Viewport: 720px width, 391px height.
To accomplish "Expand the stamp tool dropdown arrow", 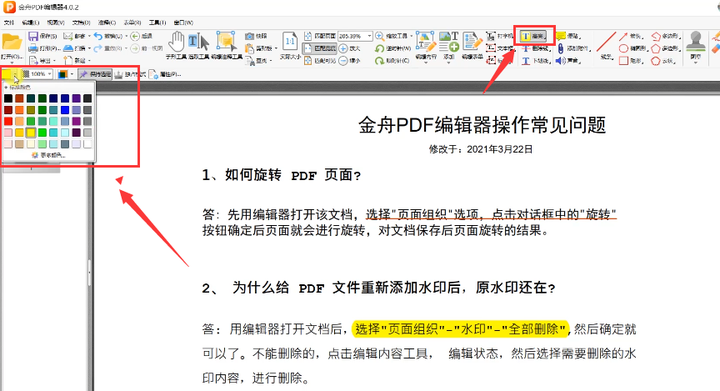I will 696,63.
